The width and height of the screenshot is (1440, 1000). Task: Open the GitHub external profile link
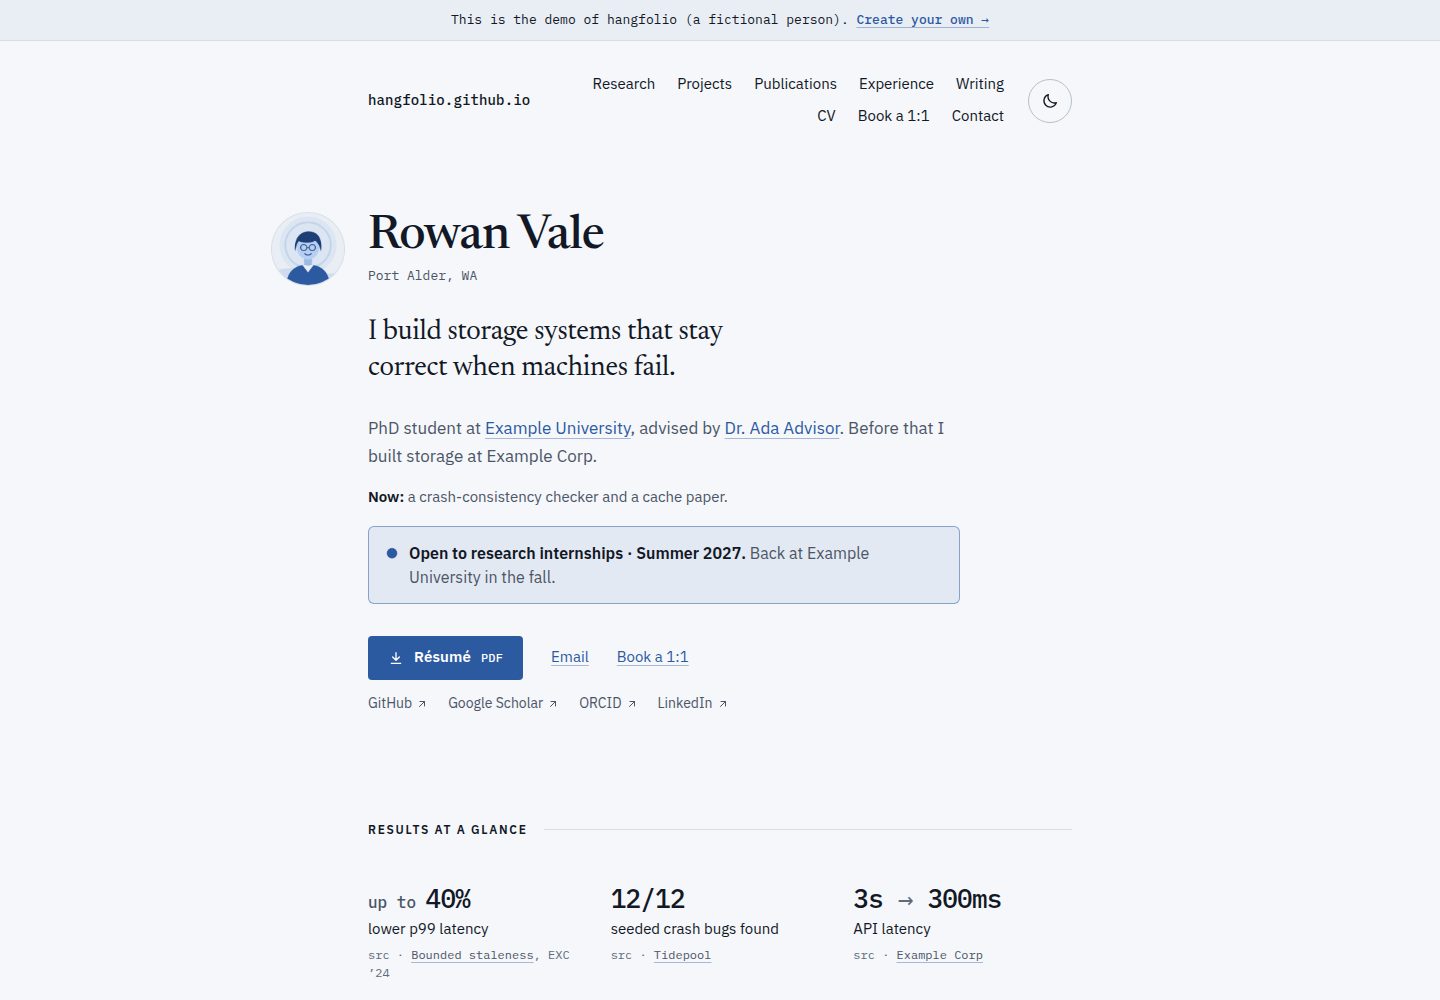[397, 703]
